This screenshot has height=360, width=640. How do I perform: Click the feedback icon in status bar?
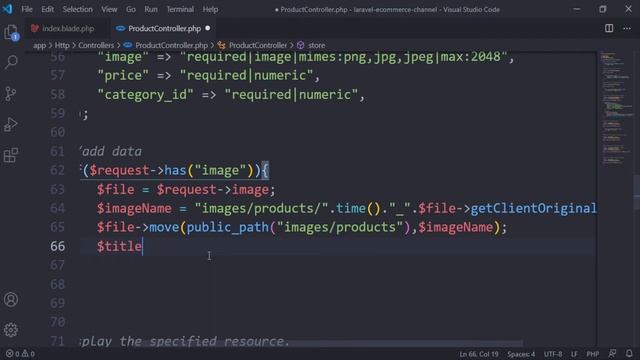coord(612,353)
